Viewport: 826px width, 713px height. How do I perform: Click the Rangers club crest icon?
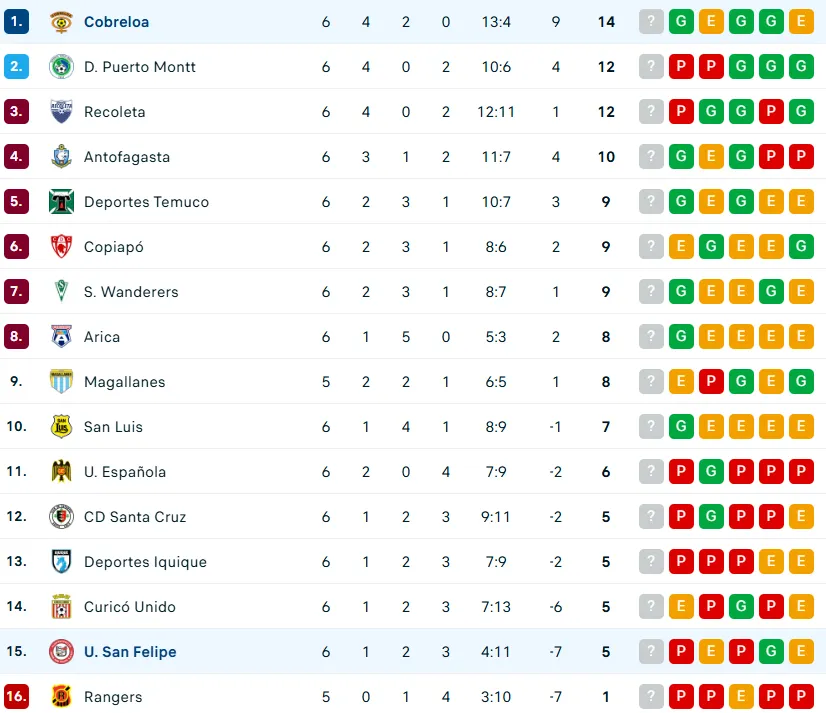click(61, 697)
